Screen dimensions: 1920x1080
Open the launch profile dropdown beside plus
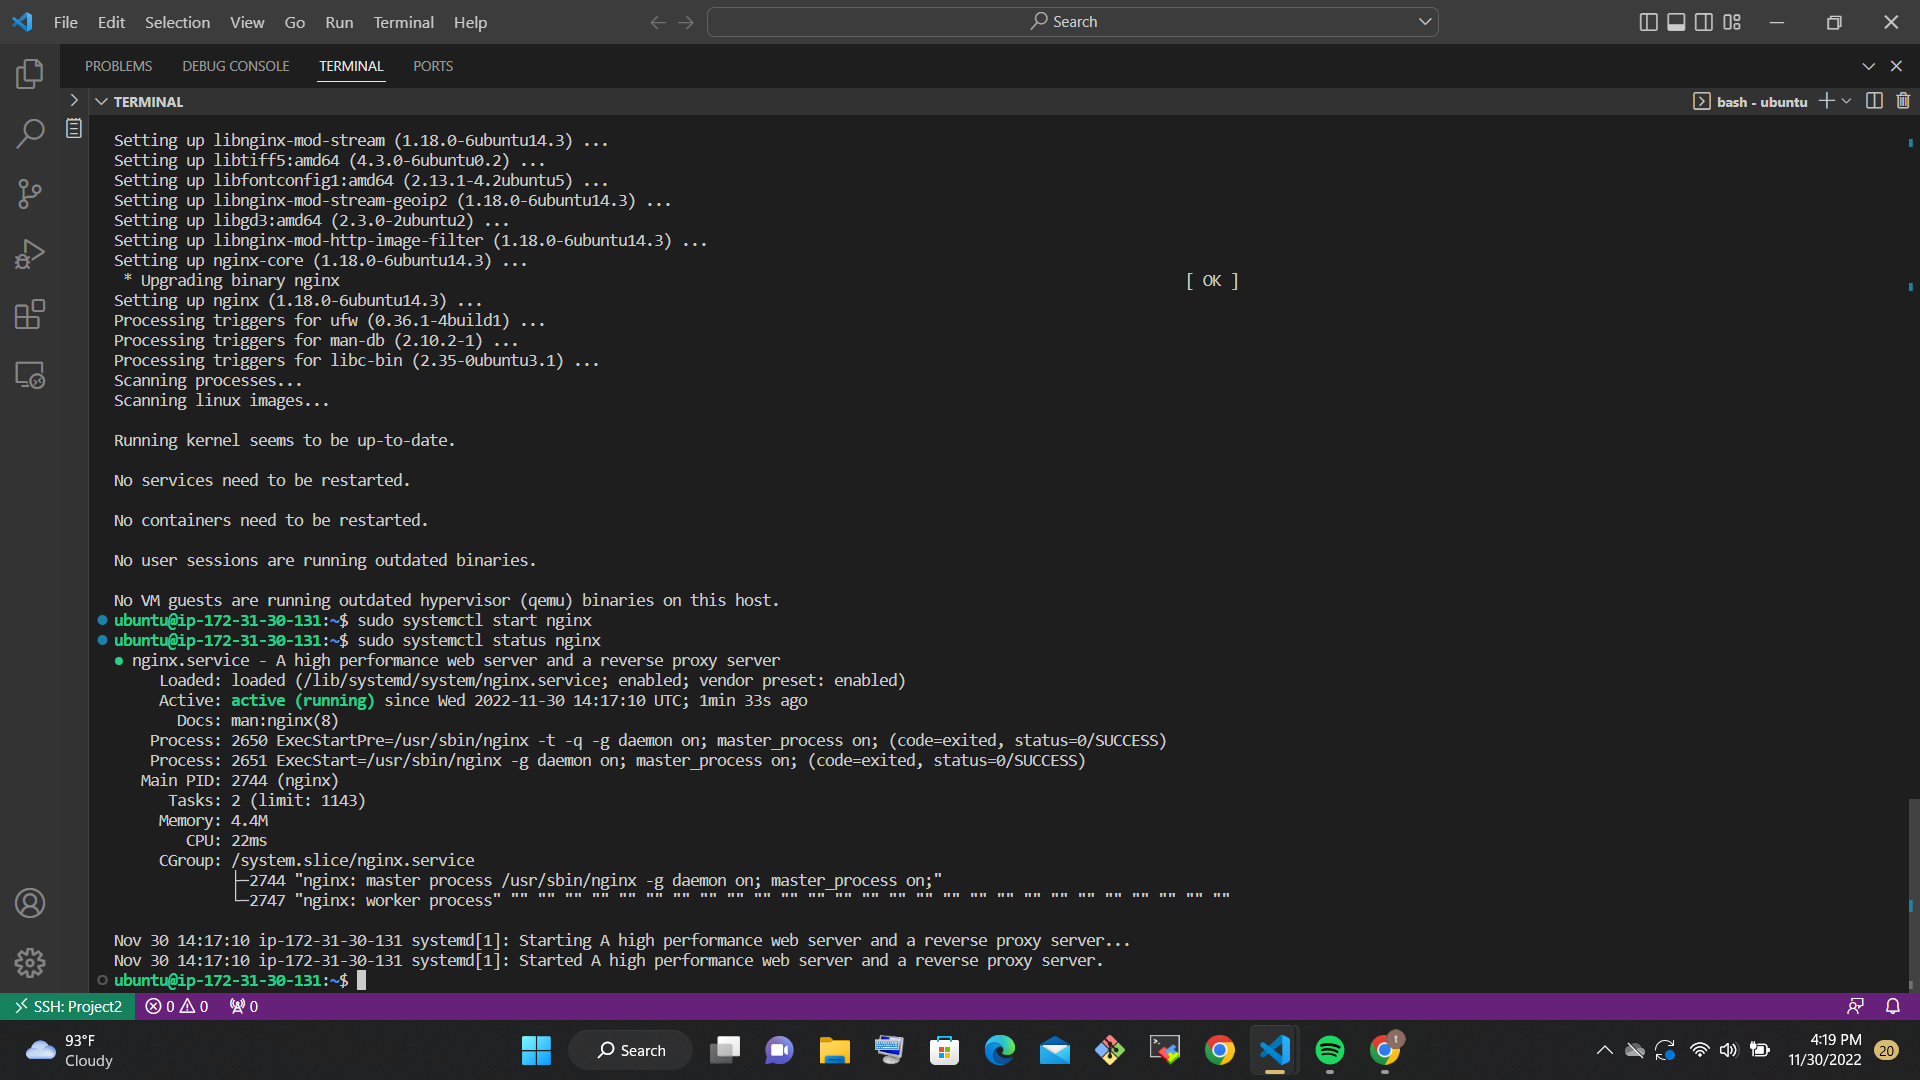click(x=1846, y=101)
